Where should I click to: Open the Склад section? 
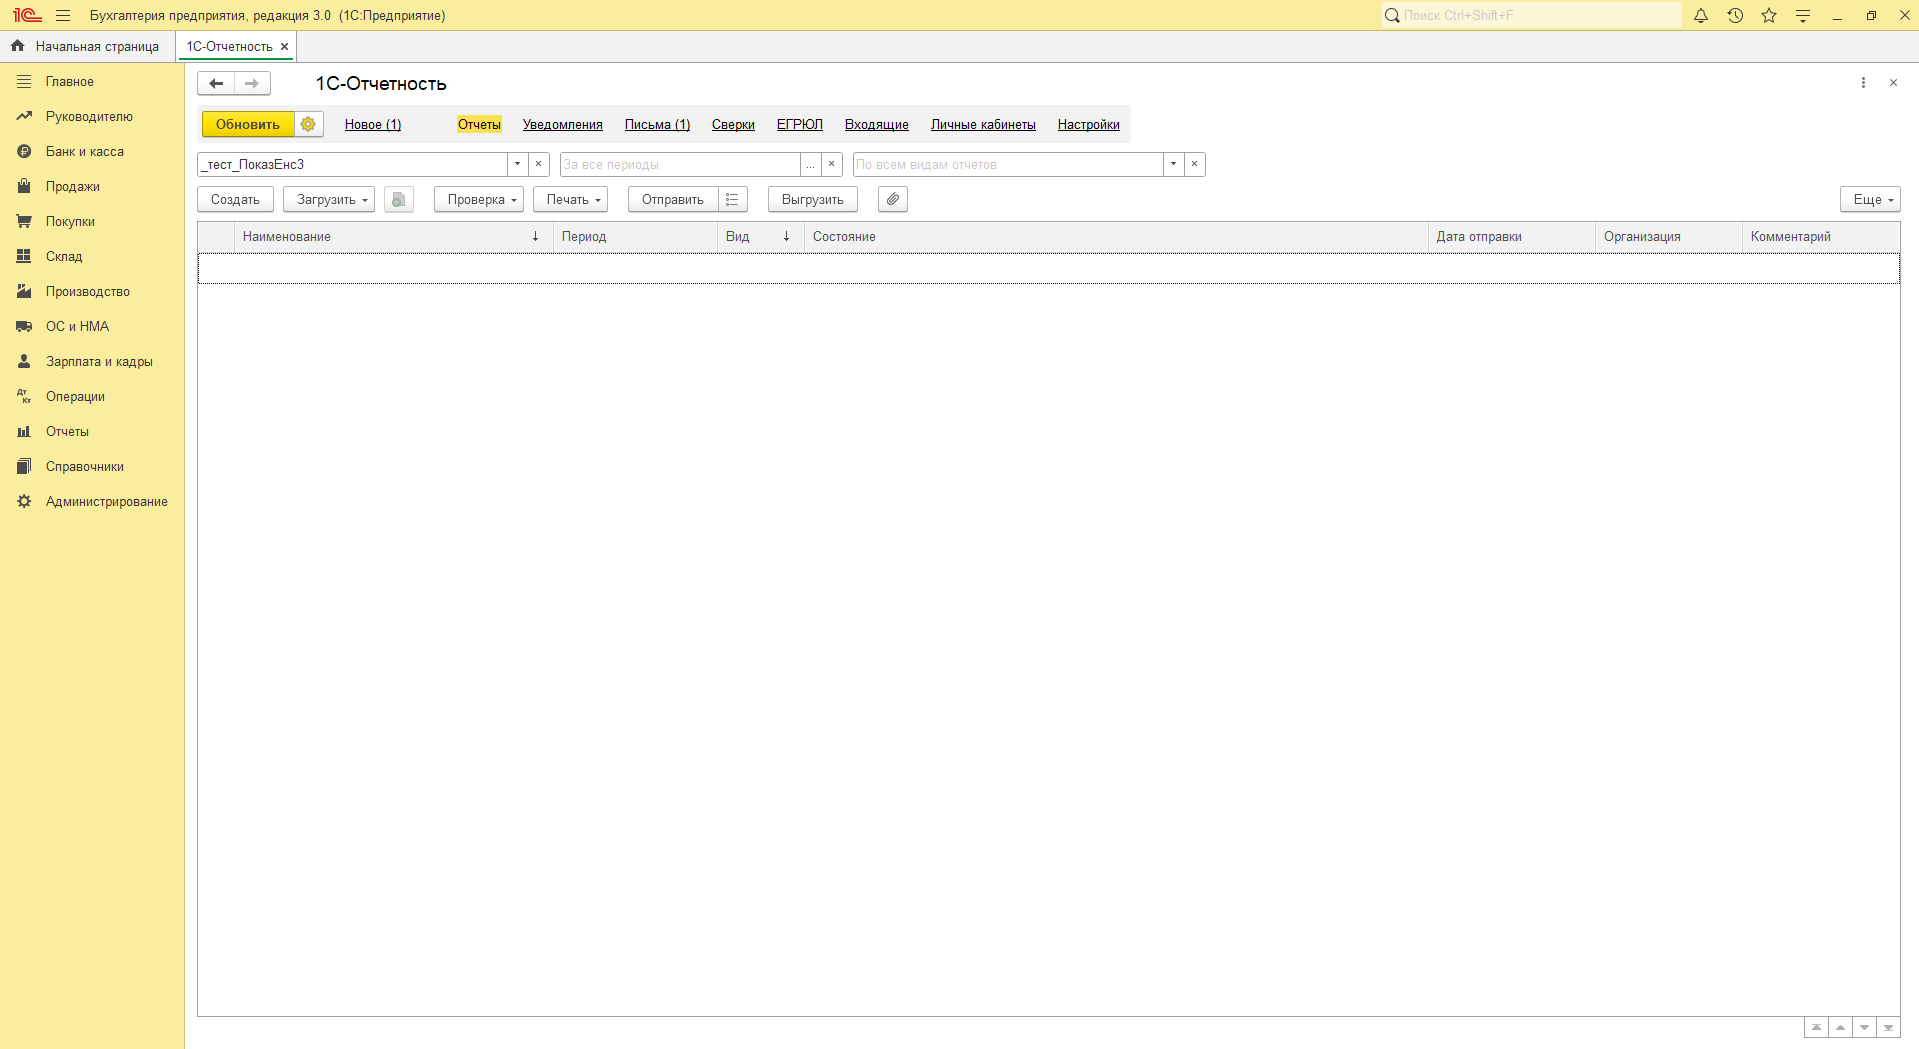[92, 257]
